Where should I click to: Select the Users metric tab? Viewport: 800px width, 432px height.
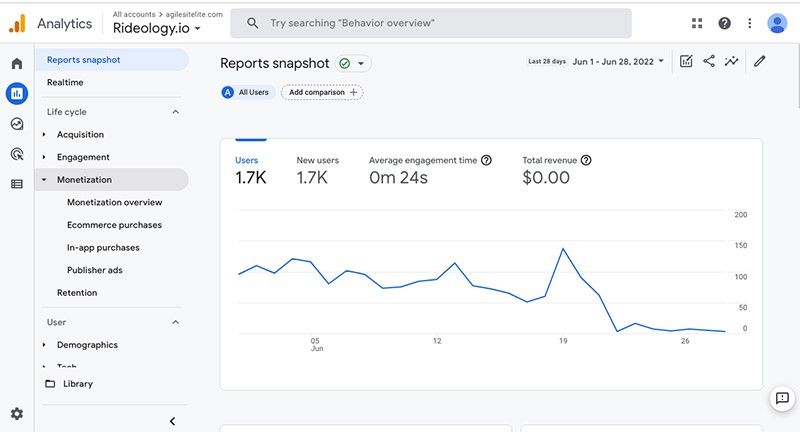[x=251, y=170]
